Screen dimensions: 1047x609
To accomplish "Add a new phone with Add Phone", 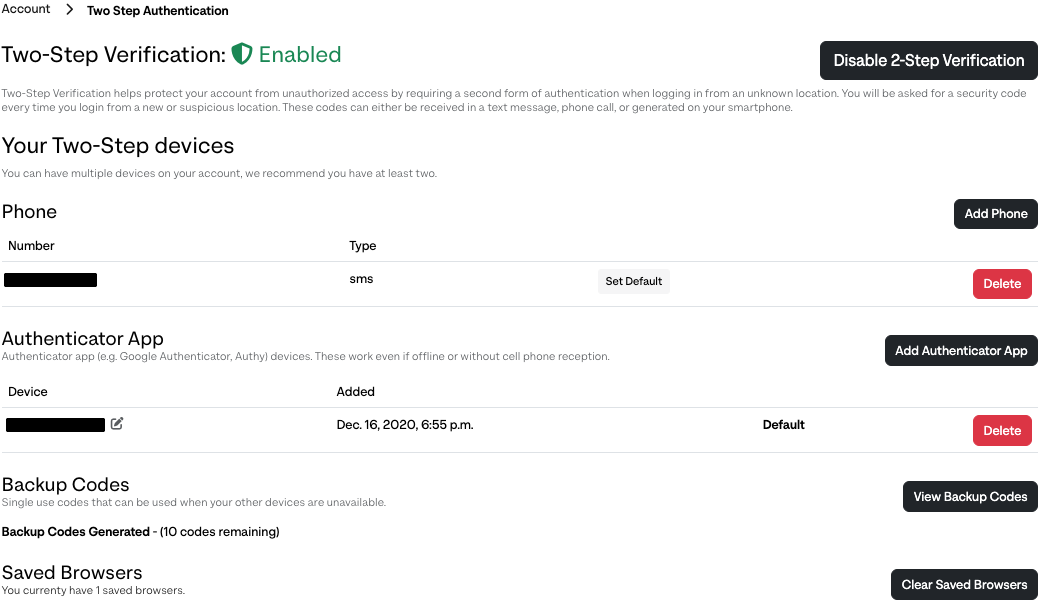I will (x=996, y=214).
